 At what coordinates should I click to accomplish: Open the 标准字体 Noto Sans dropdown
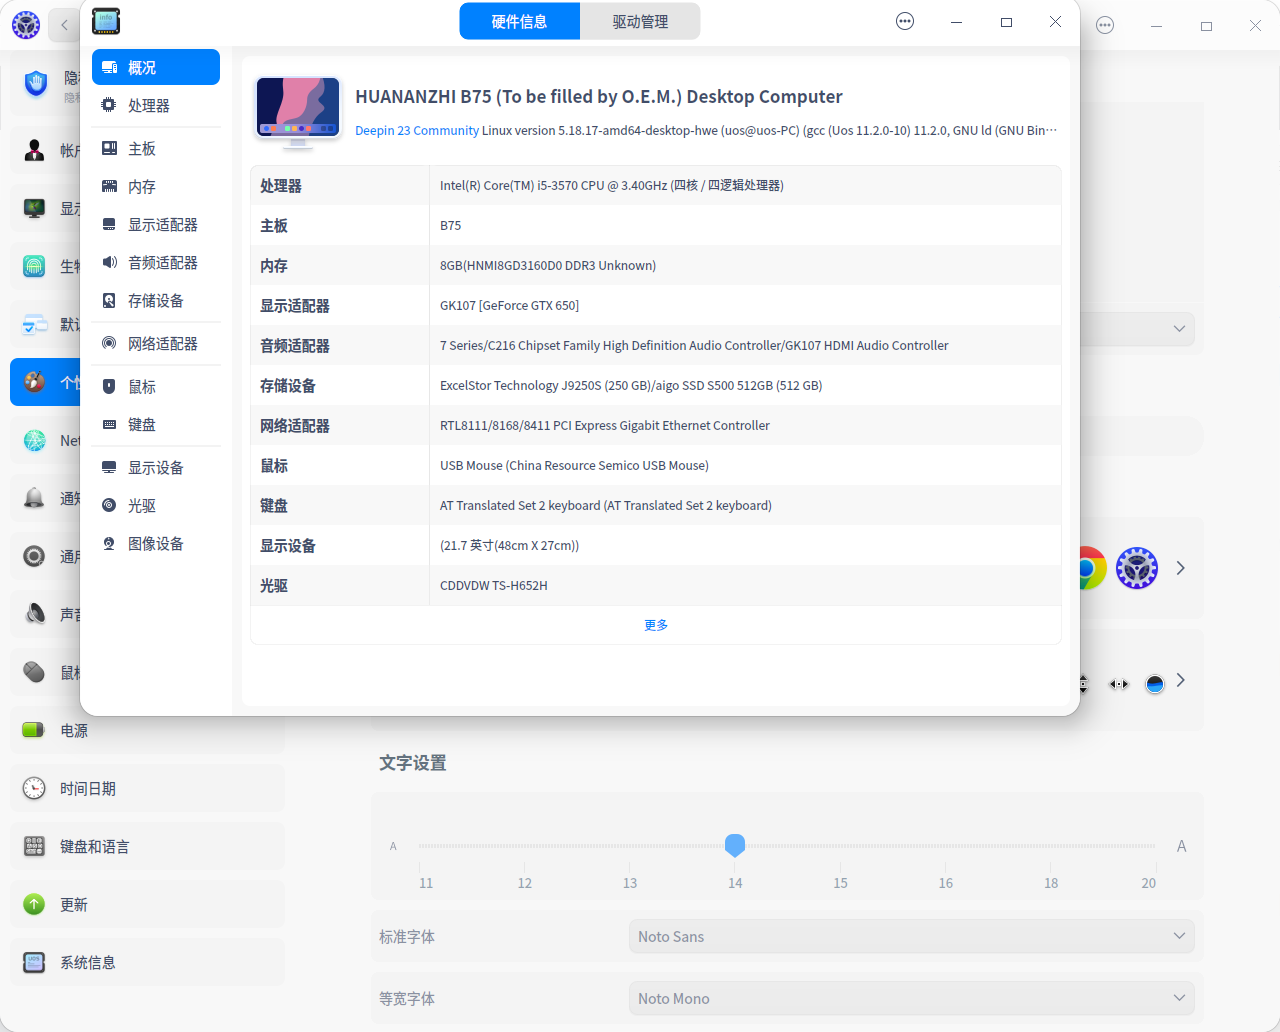[x=911, y=936]
